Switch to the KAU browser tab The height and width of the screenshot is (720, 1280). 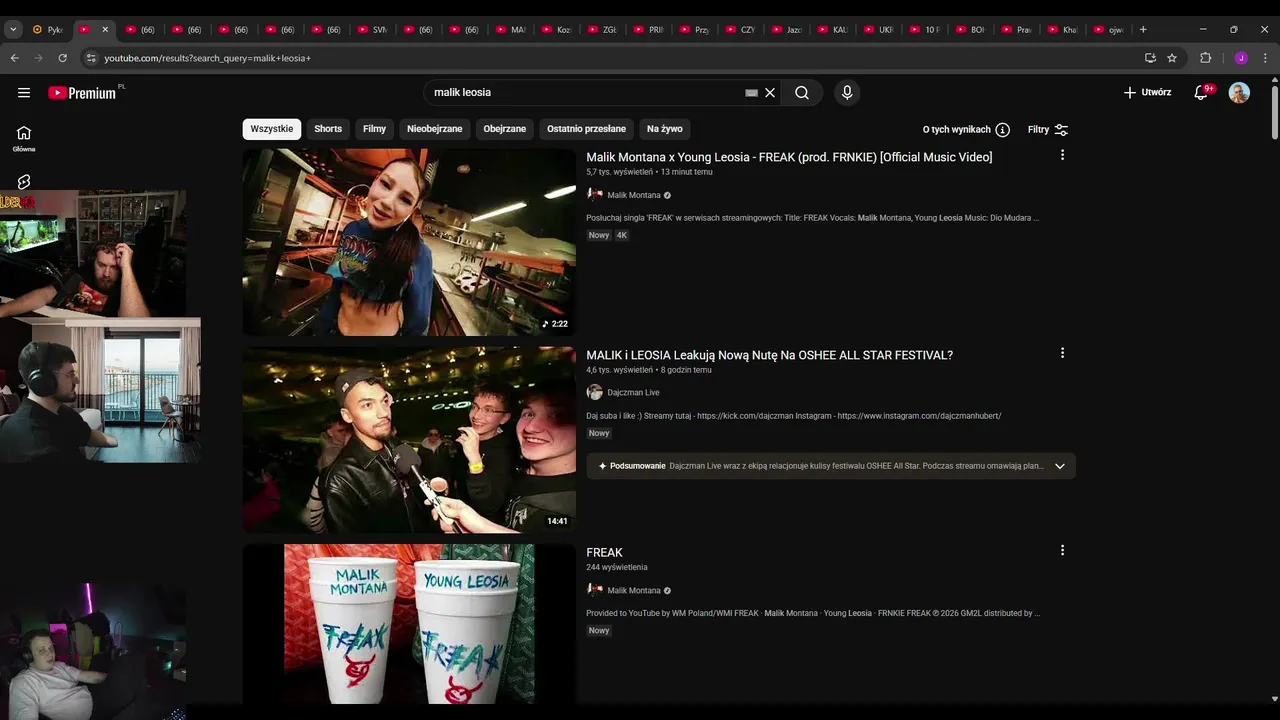(834, 30)
